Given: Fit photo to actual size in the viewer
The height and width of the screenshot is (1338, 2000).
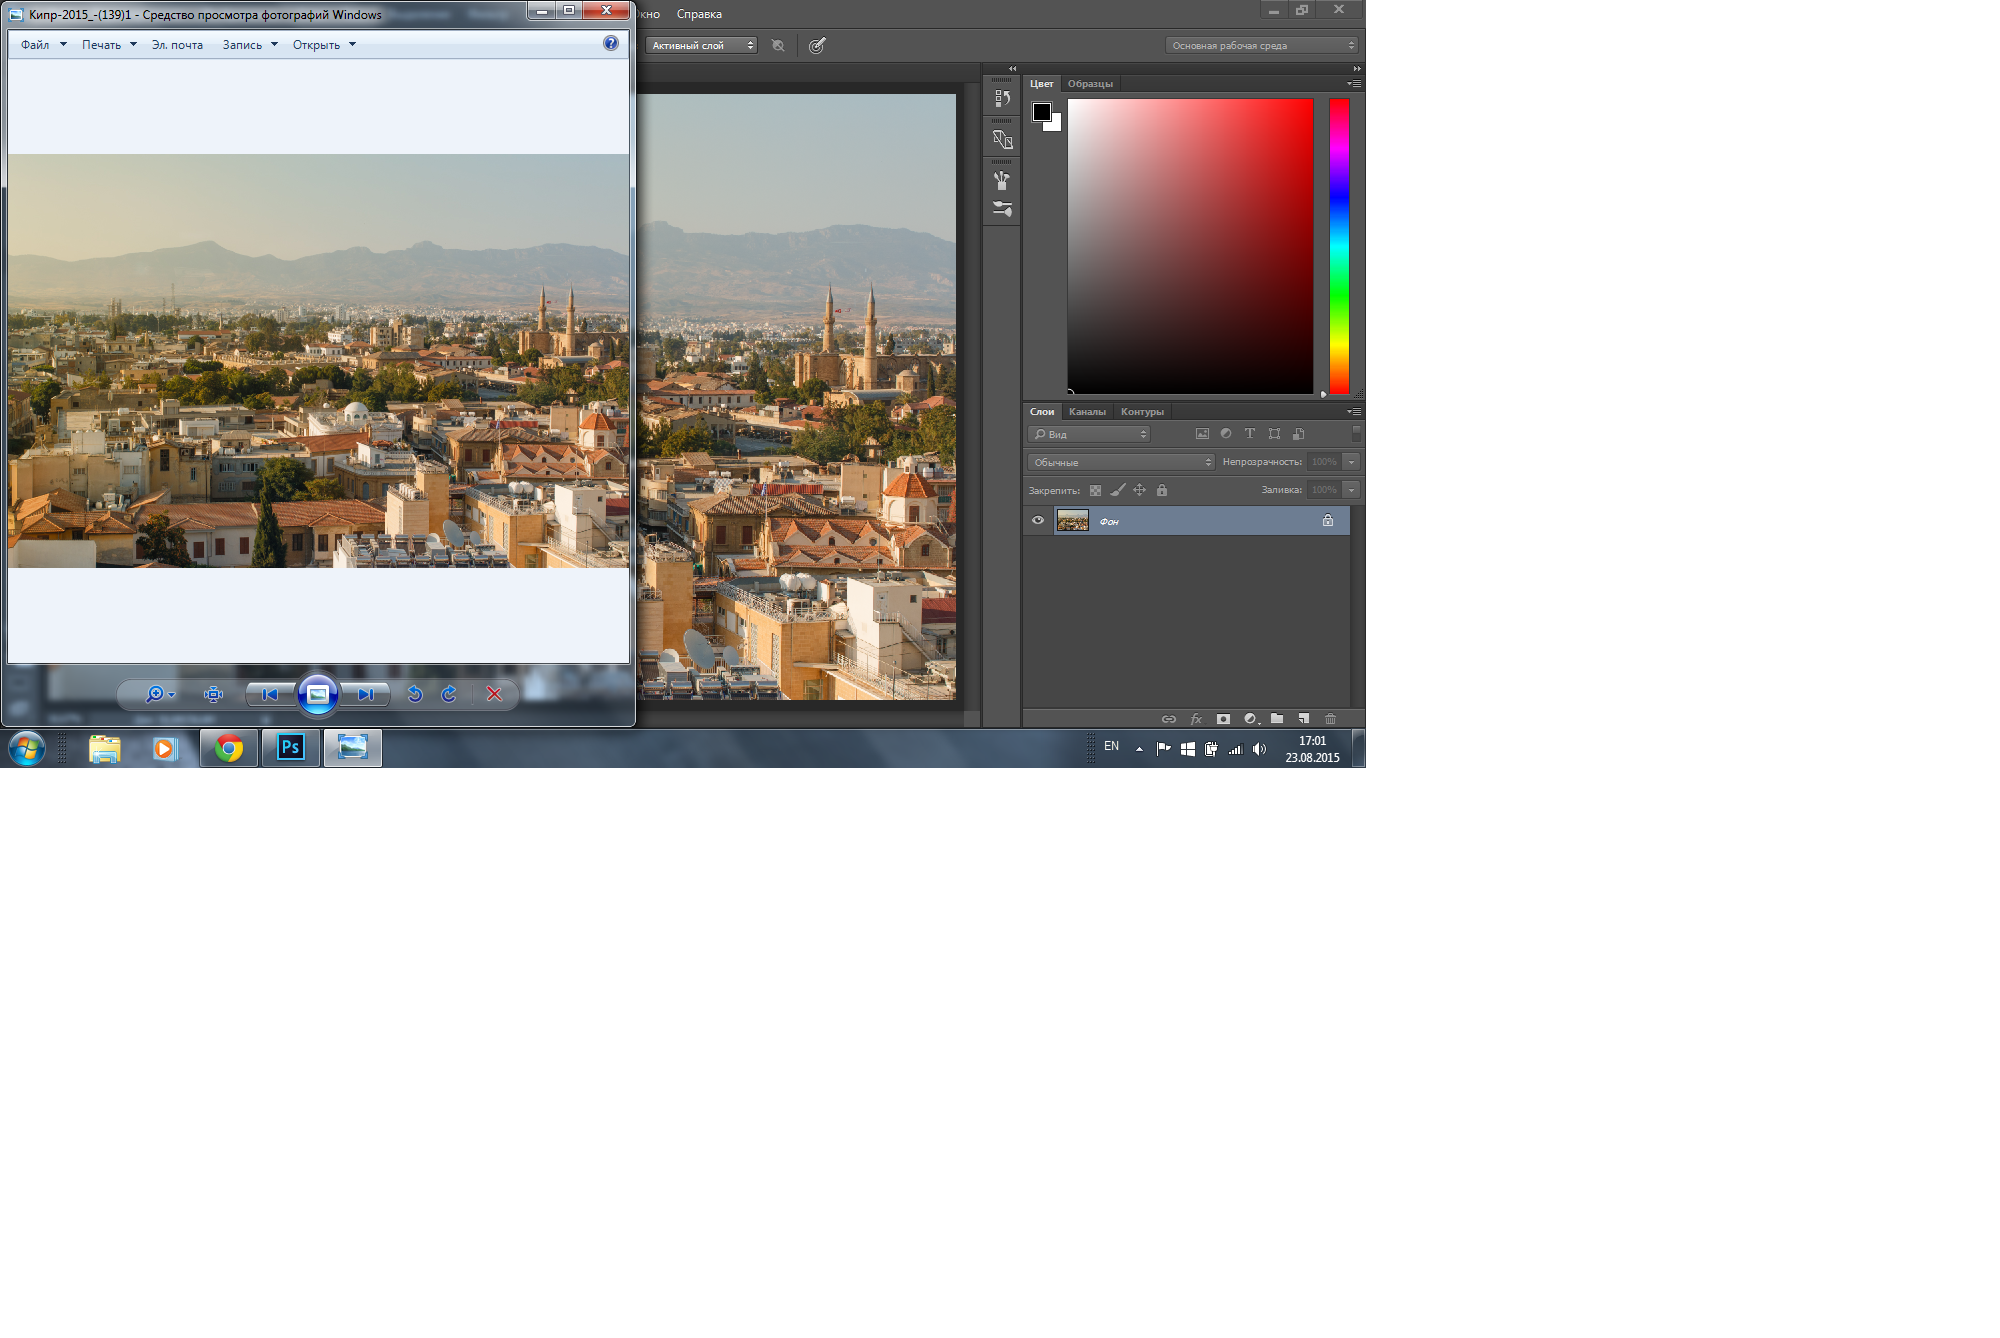Looking at the screenshot, I should pyautogui.click(x=213, y=694).
